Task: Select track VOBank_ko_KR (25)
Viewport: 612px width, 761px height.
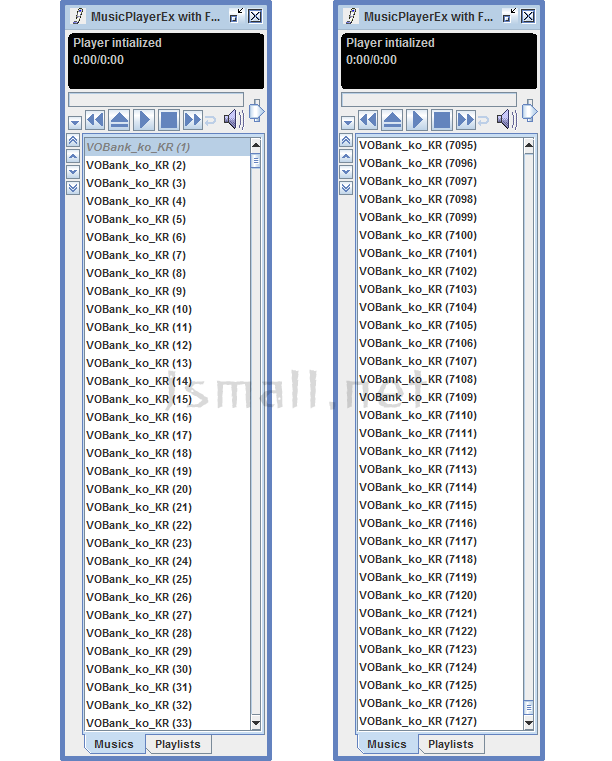Action: (167, 579)
